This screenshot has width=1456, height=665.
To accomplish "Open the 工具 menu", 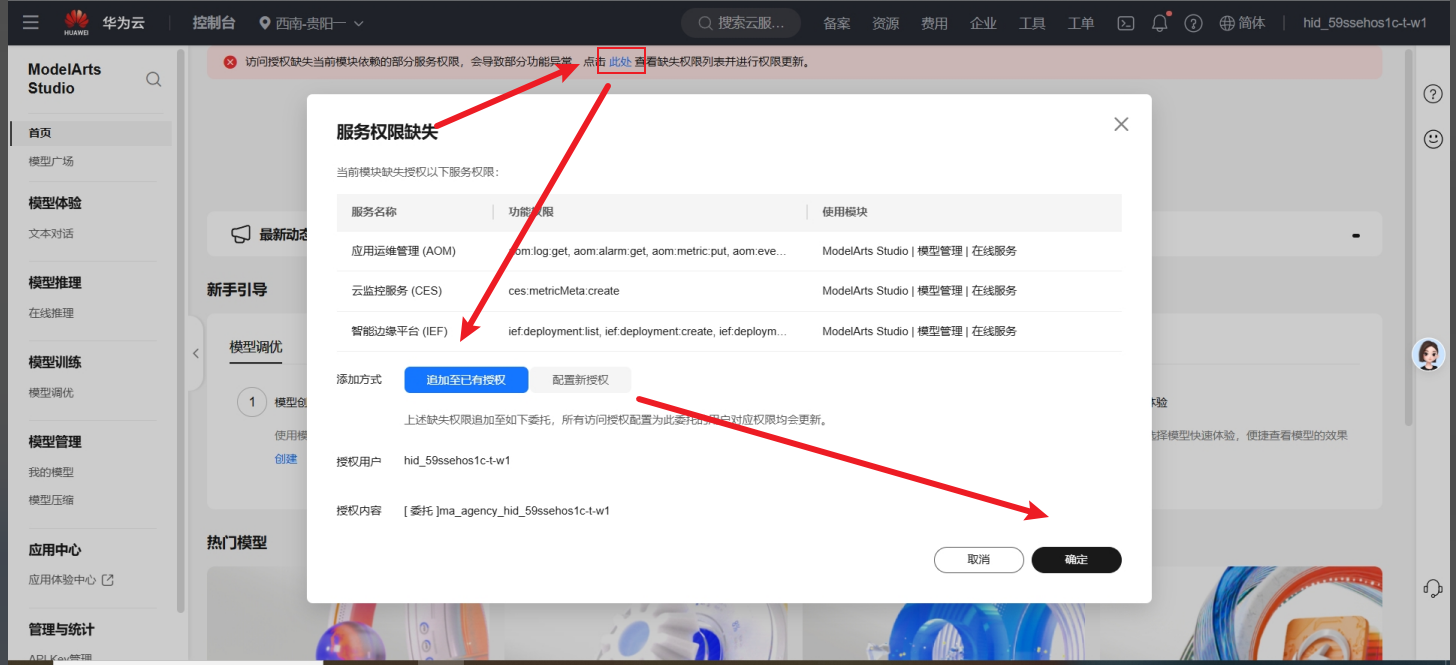I will [x=1032, y=23].
